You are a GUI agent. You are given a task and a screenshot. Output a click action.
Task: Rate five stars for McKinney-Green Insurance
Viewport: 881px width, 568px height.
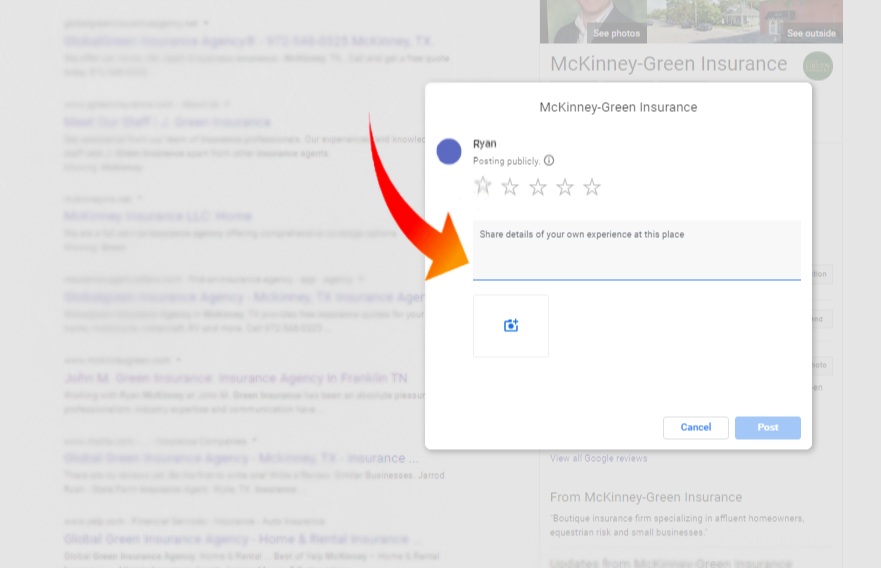(x=592, y=187)
